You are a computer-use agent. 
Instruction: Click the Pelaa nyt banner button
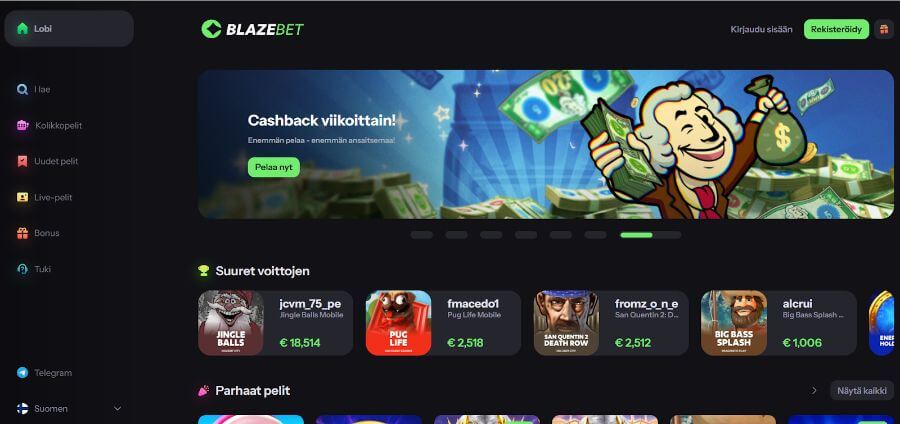pos(274,167)
